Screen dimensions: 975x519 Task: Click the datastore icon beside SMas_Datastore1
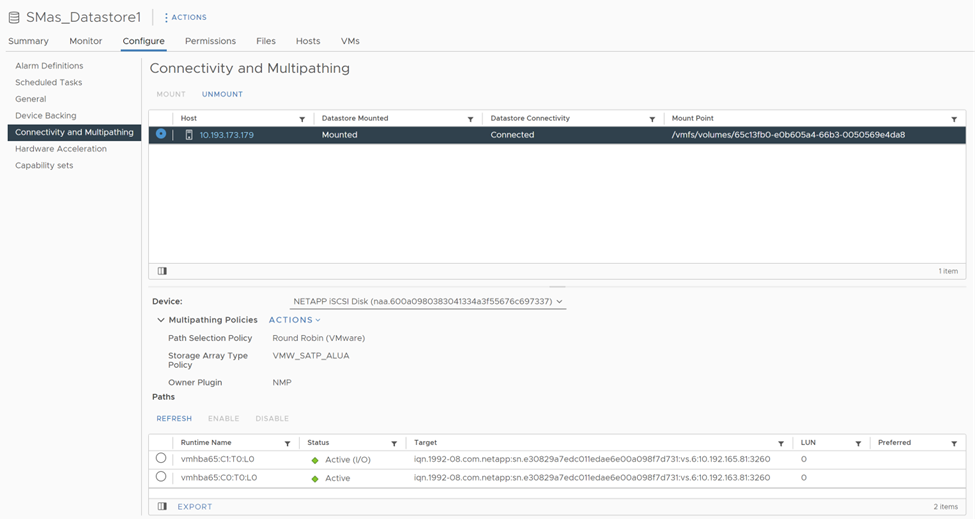[14, 17]
